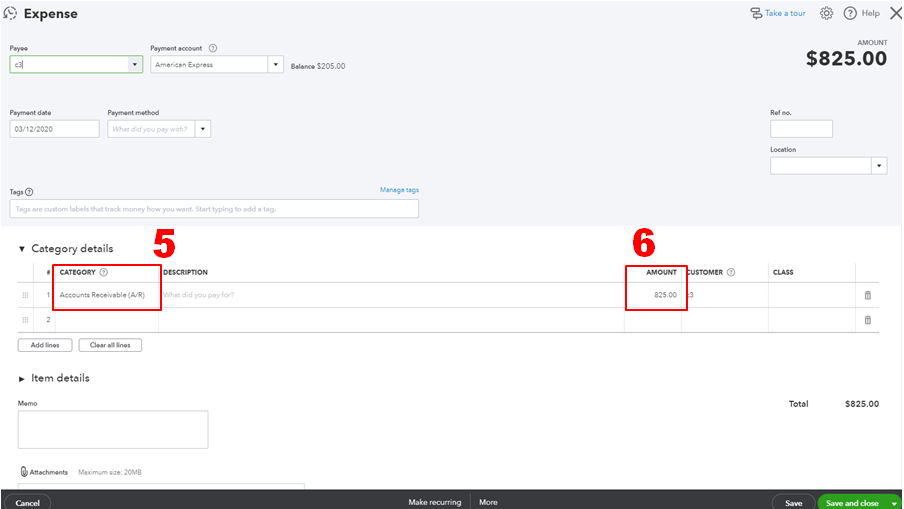Screen dimensions: 904x509
Task: Click the Customer column help icon
Action: click(x=731, y=272)
